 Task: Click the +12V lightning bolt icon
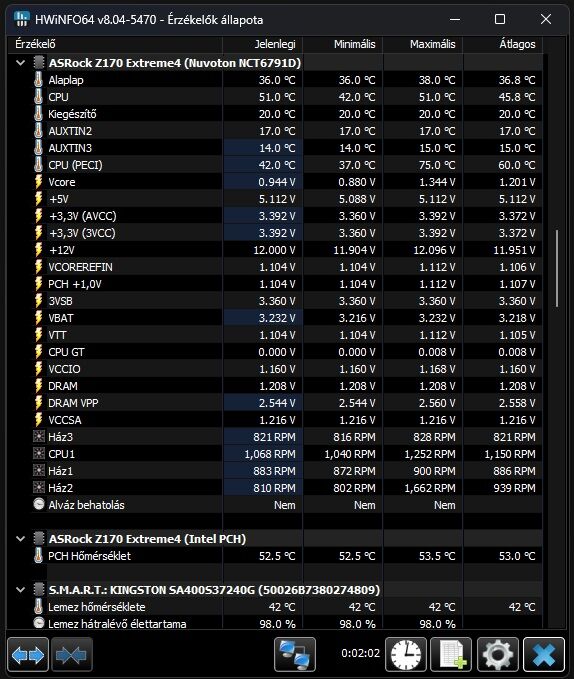39,250
